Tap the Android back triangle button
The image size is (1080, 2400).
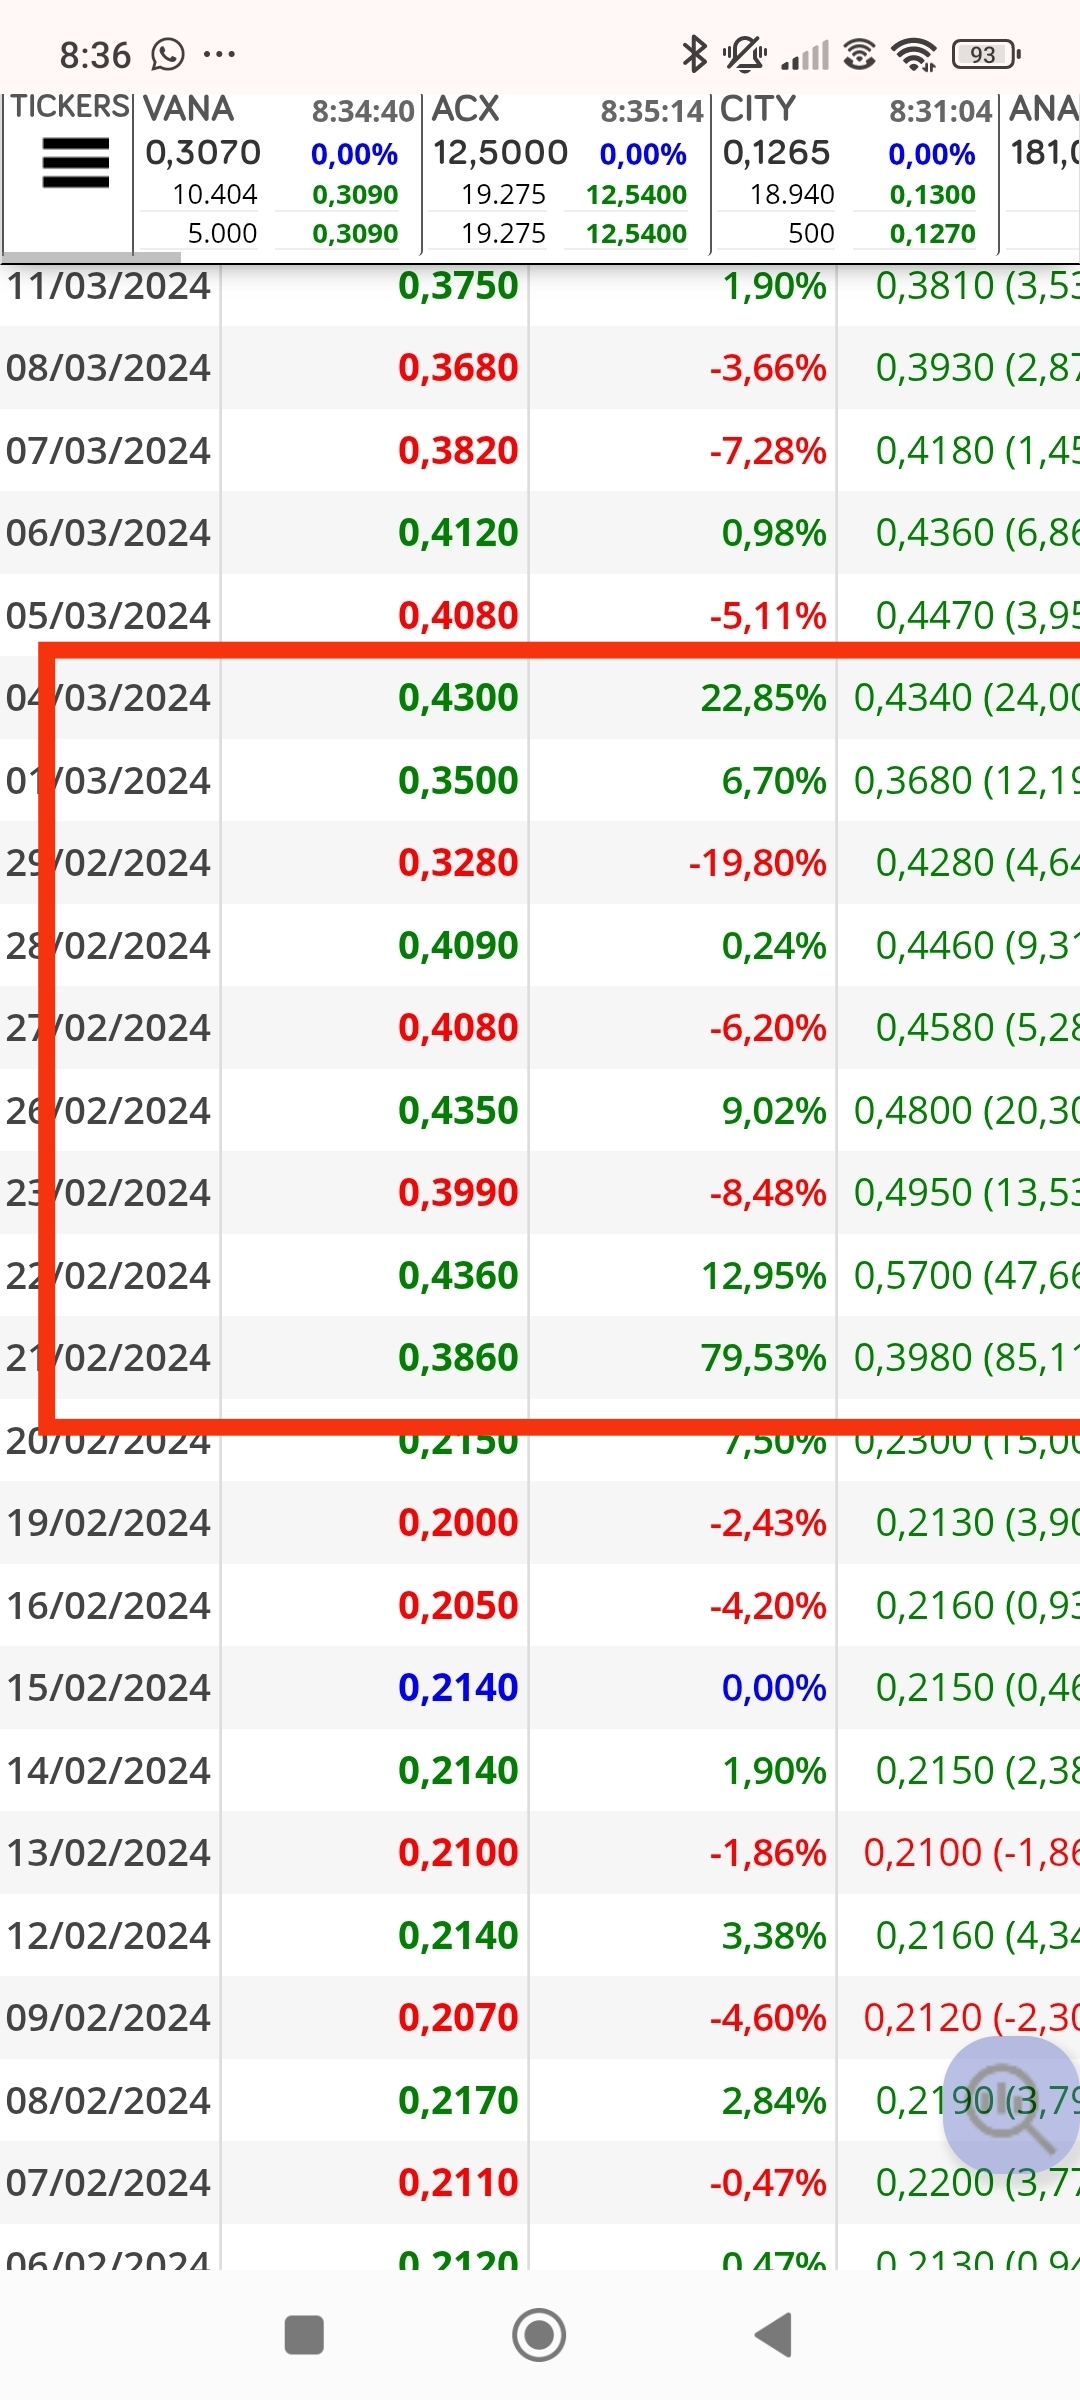[x=774, y=2335]
